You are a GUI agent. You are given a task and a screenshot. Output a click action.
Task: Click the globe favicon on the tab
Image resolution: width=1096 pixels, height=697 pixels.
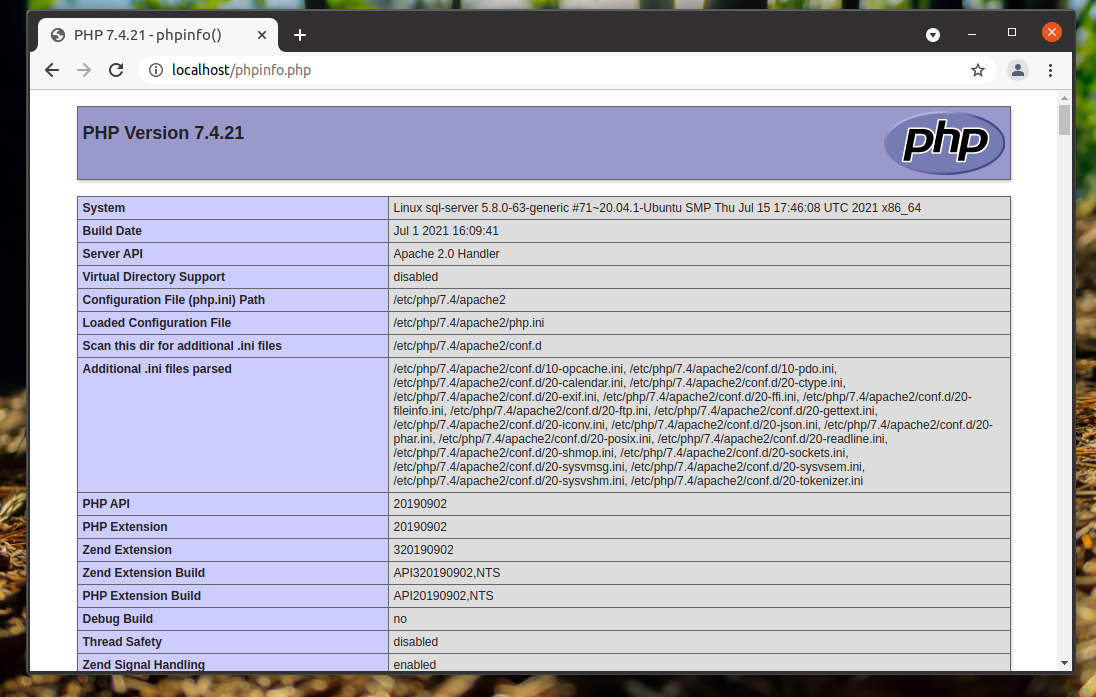(x=58, y=35)
